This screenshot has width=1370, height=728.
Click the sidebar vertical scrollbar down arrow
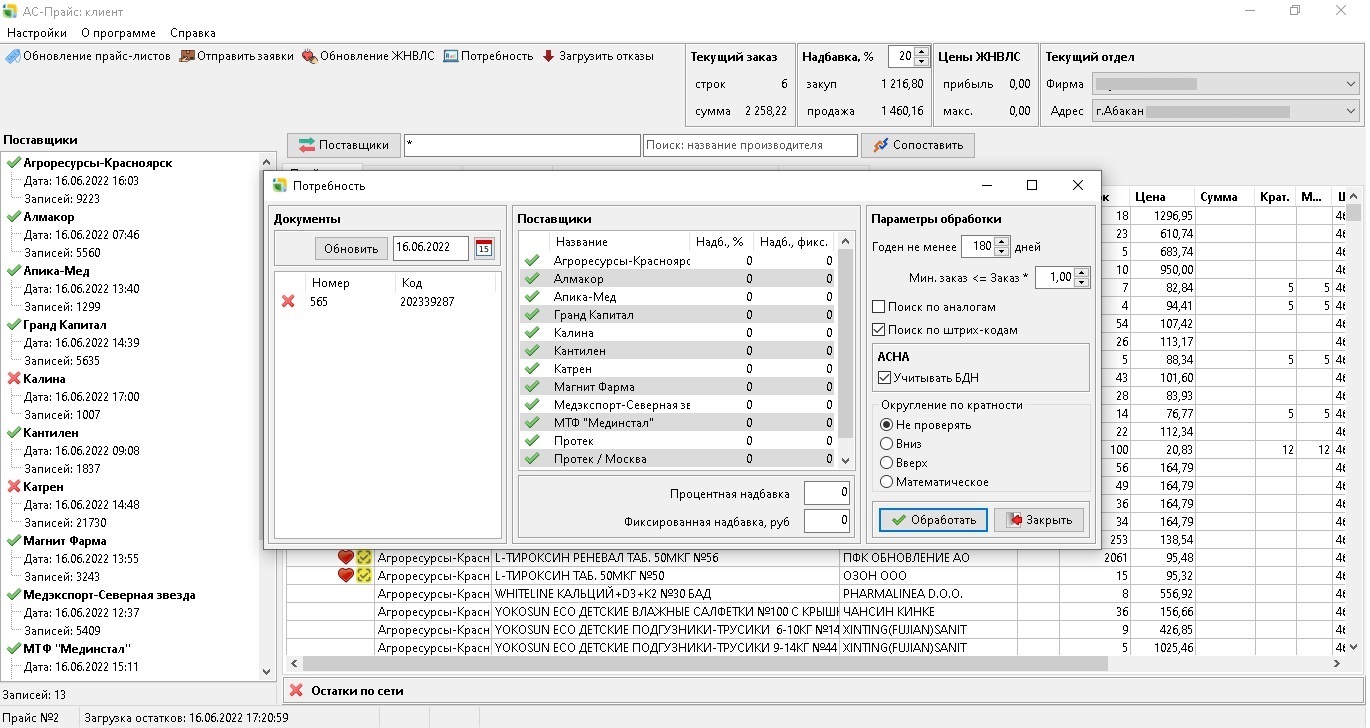pyautogui.click(x=266, y=672)
